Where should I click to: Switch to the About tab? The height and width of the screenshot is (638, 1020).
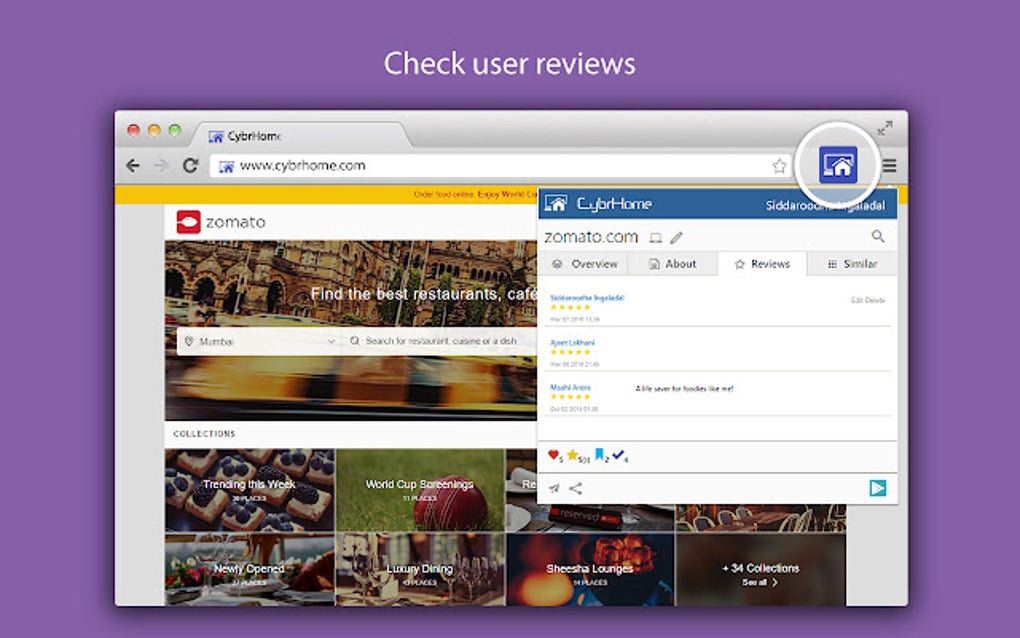pyautogui.click(x=673, y=264)
